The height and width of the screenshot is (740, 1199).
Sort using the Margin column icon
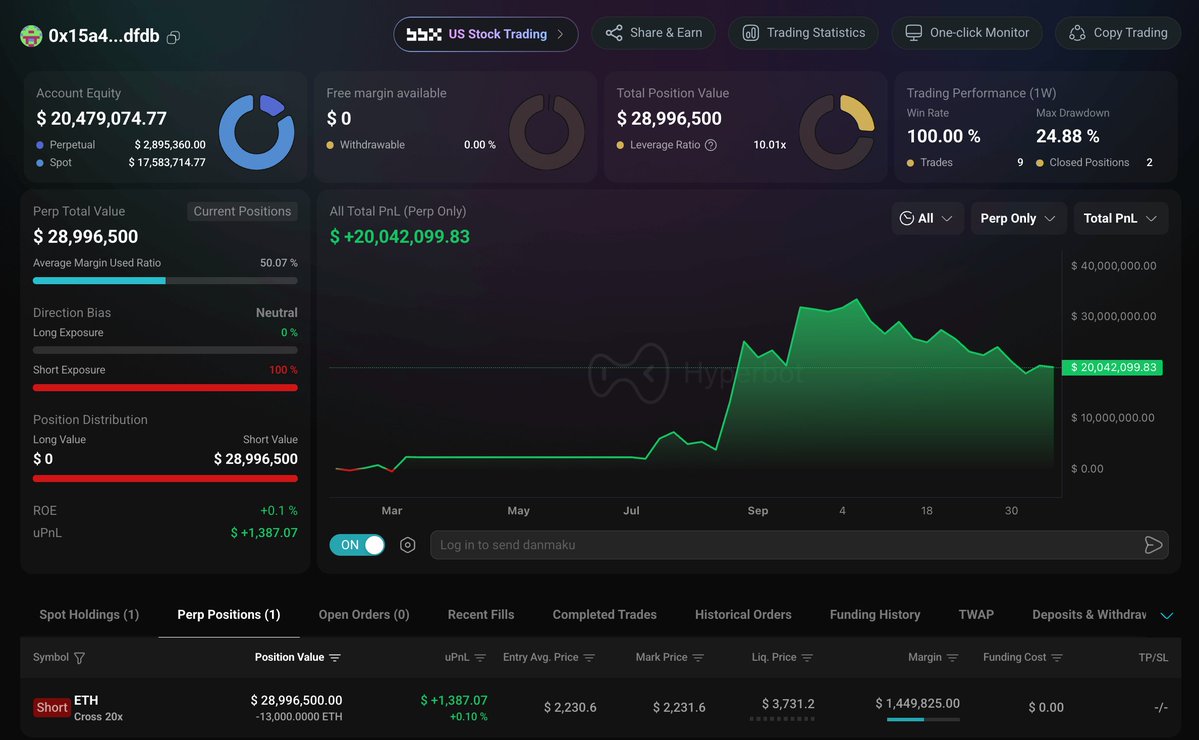pos(952,657)
